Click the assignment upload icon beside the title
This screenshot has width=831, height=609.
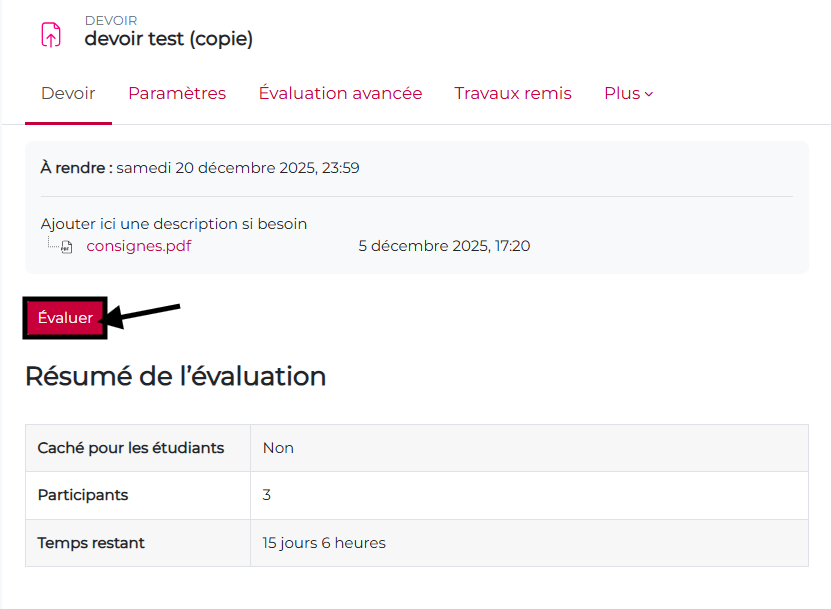point(50,35)
